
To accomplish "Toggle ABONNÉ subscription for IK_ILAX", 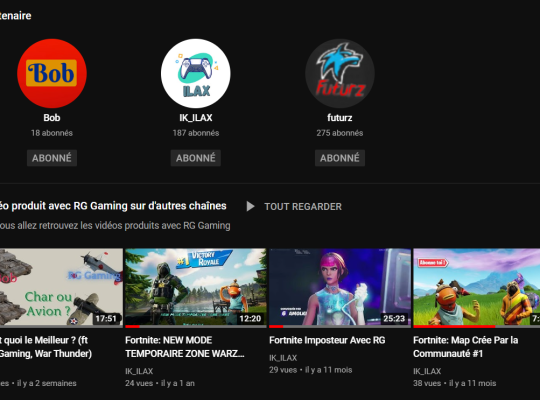I will point(196,158).
